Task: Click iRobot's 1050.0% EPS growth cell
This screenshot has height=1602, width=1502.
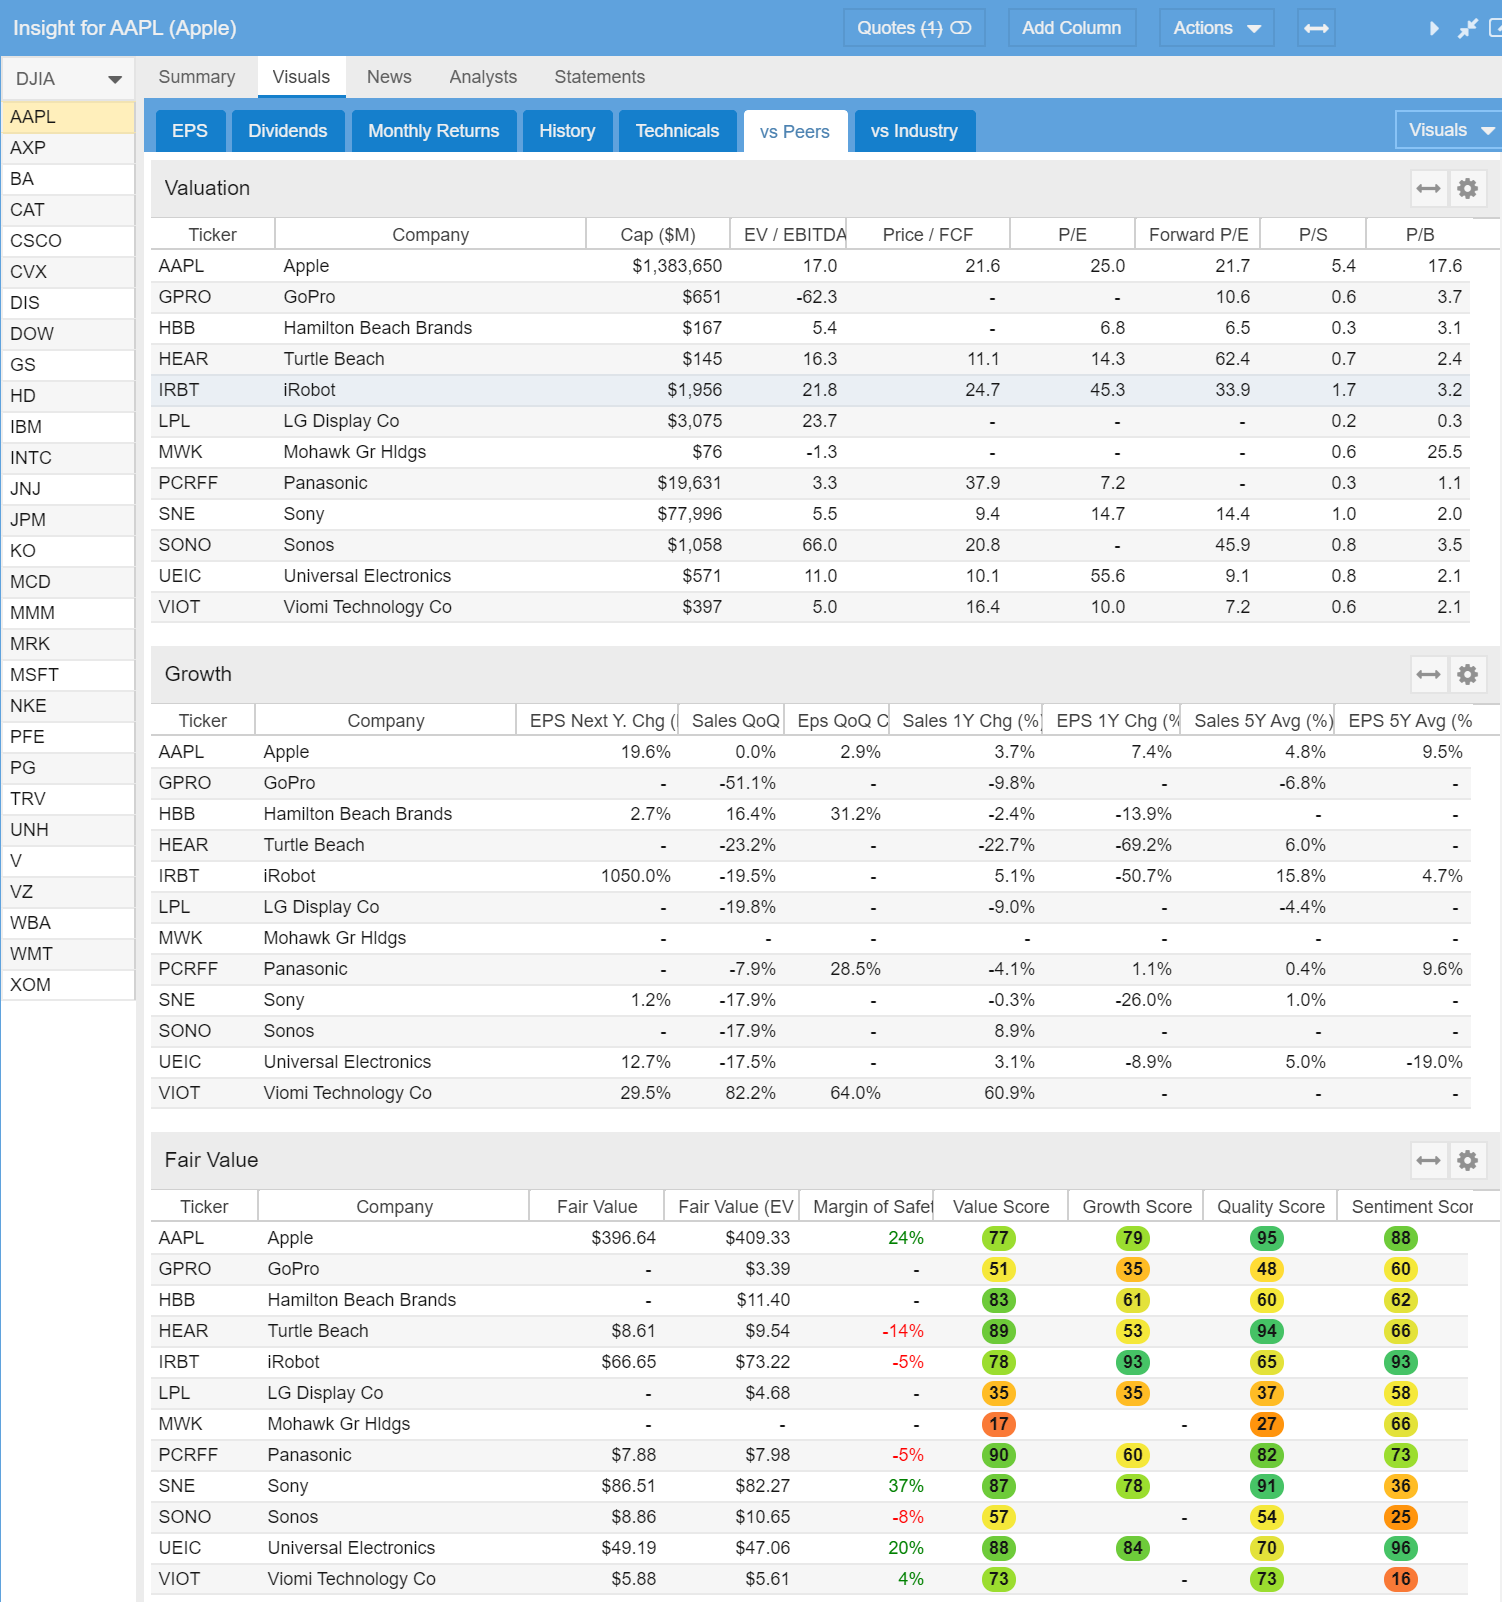Action: (x=635, y=876)
